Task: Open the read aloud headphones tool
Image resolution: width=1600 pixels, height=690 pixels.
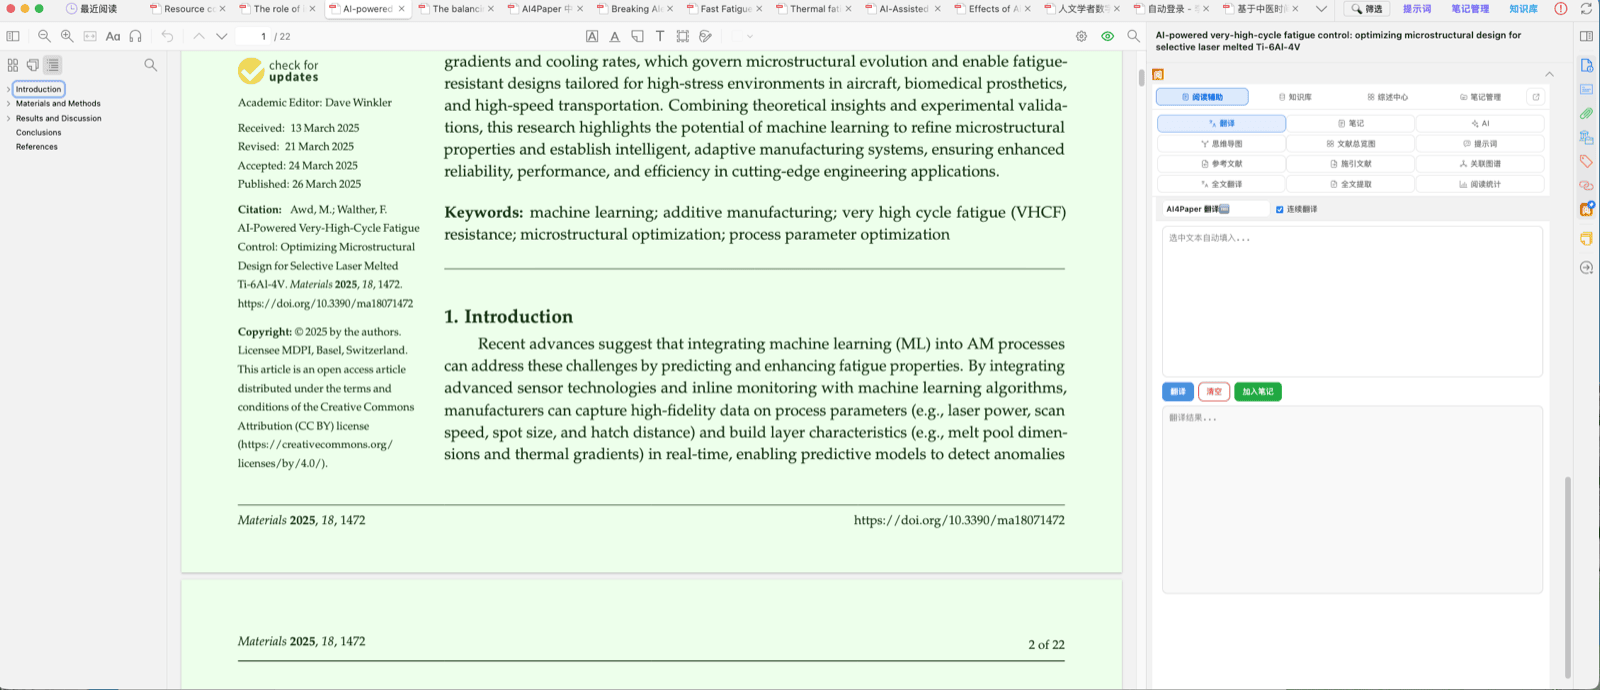Action: (x=135, y=36)
